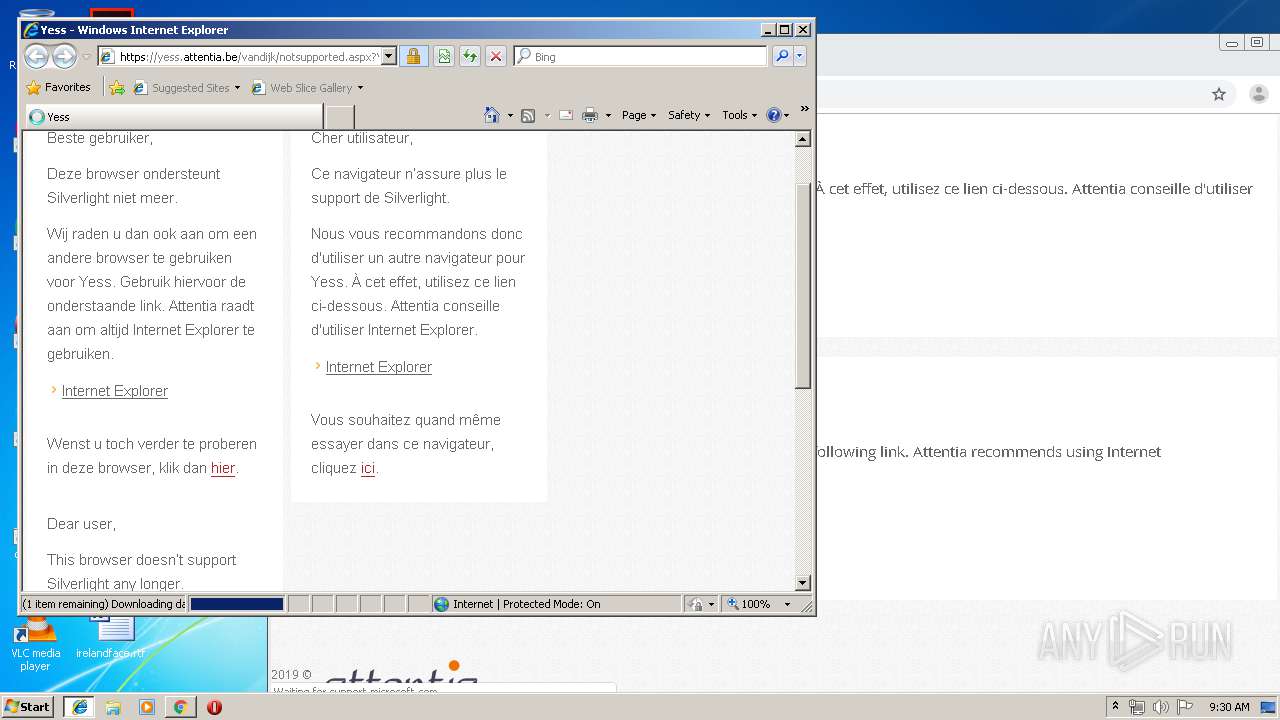Open Windows Explorer folder from taskbar

pyautogui.click(x=113, y=707)
